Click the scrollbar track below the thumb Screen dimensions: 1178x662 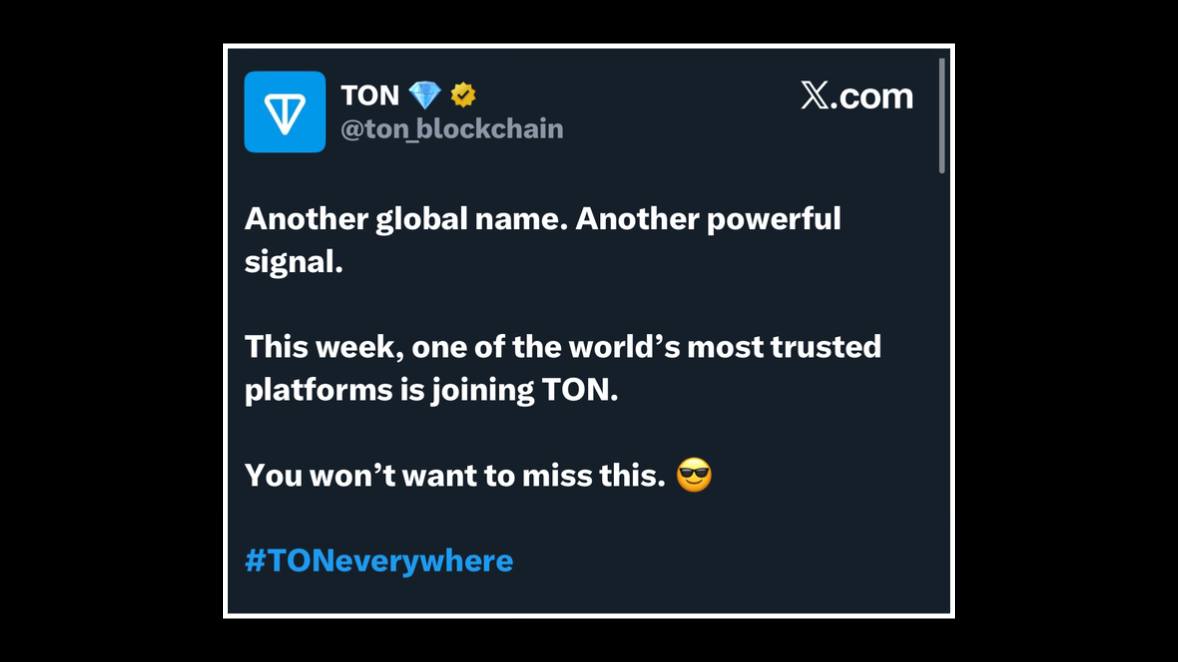[941, 391]
